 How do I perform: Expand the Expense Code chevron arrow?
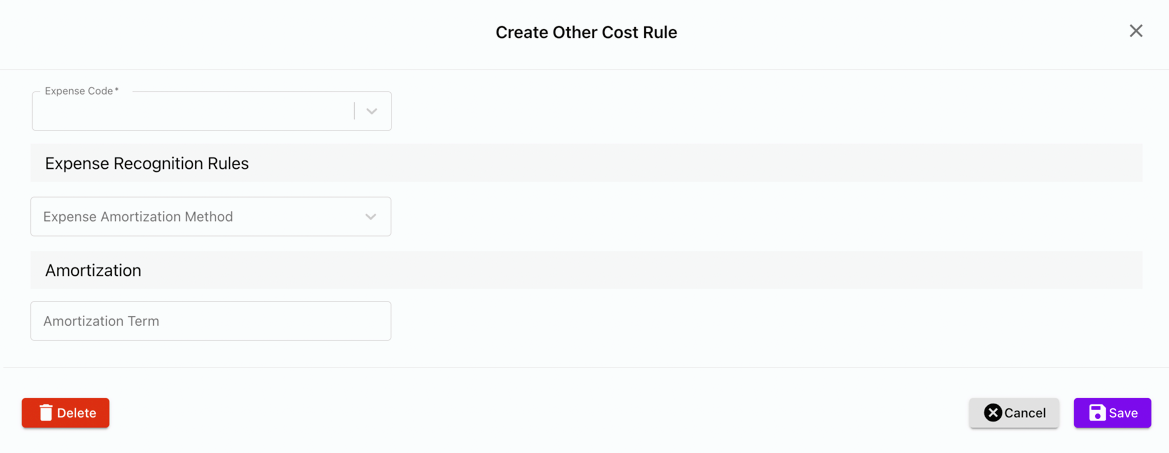pyautogui.click(x=372, y=111)
